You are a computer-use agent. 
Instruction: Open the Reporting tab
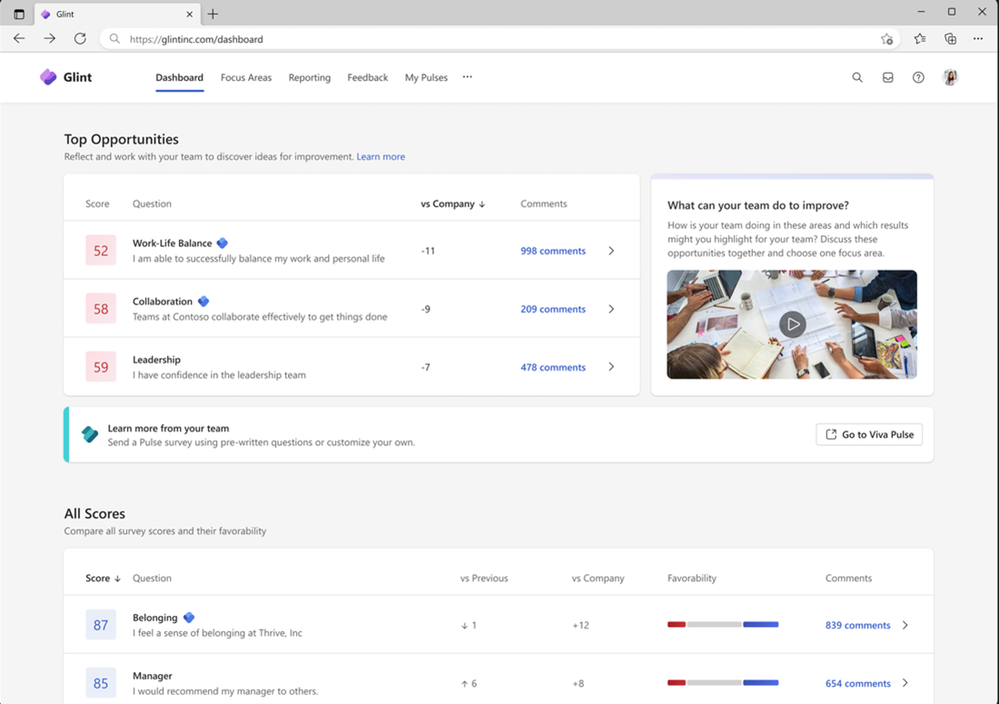point(309,78)
